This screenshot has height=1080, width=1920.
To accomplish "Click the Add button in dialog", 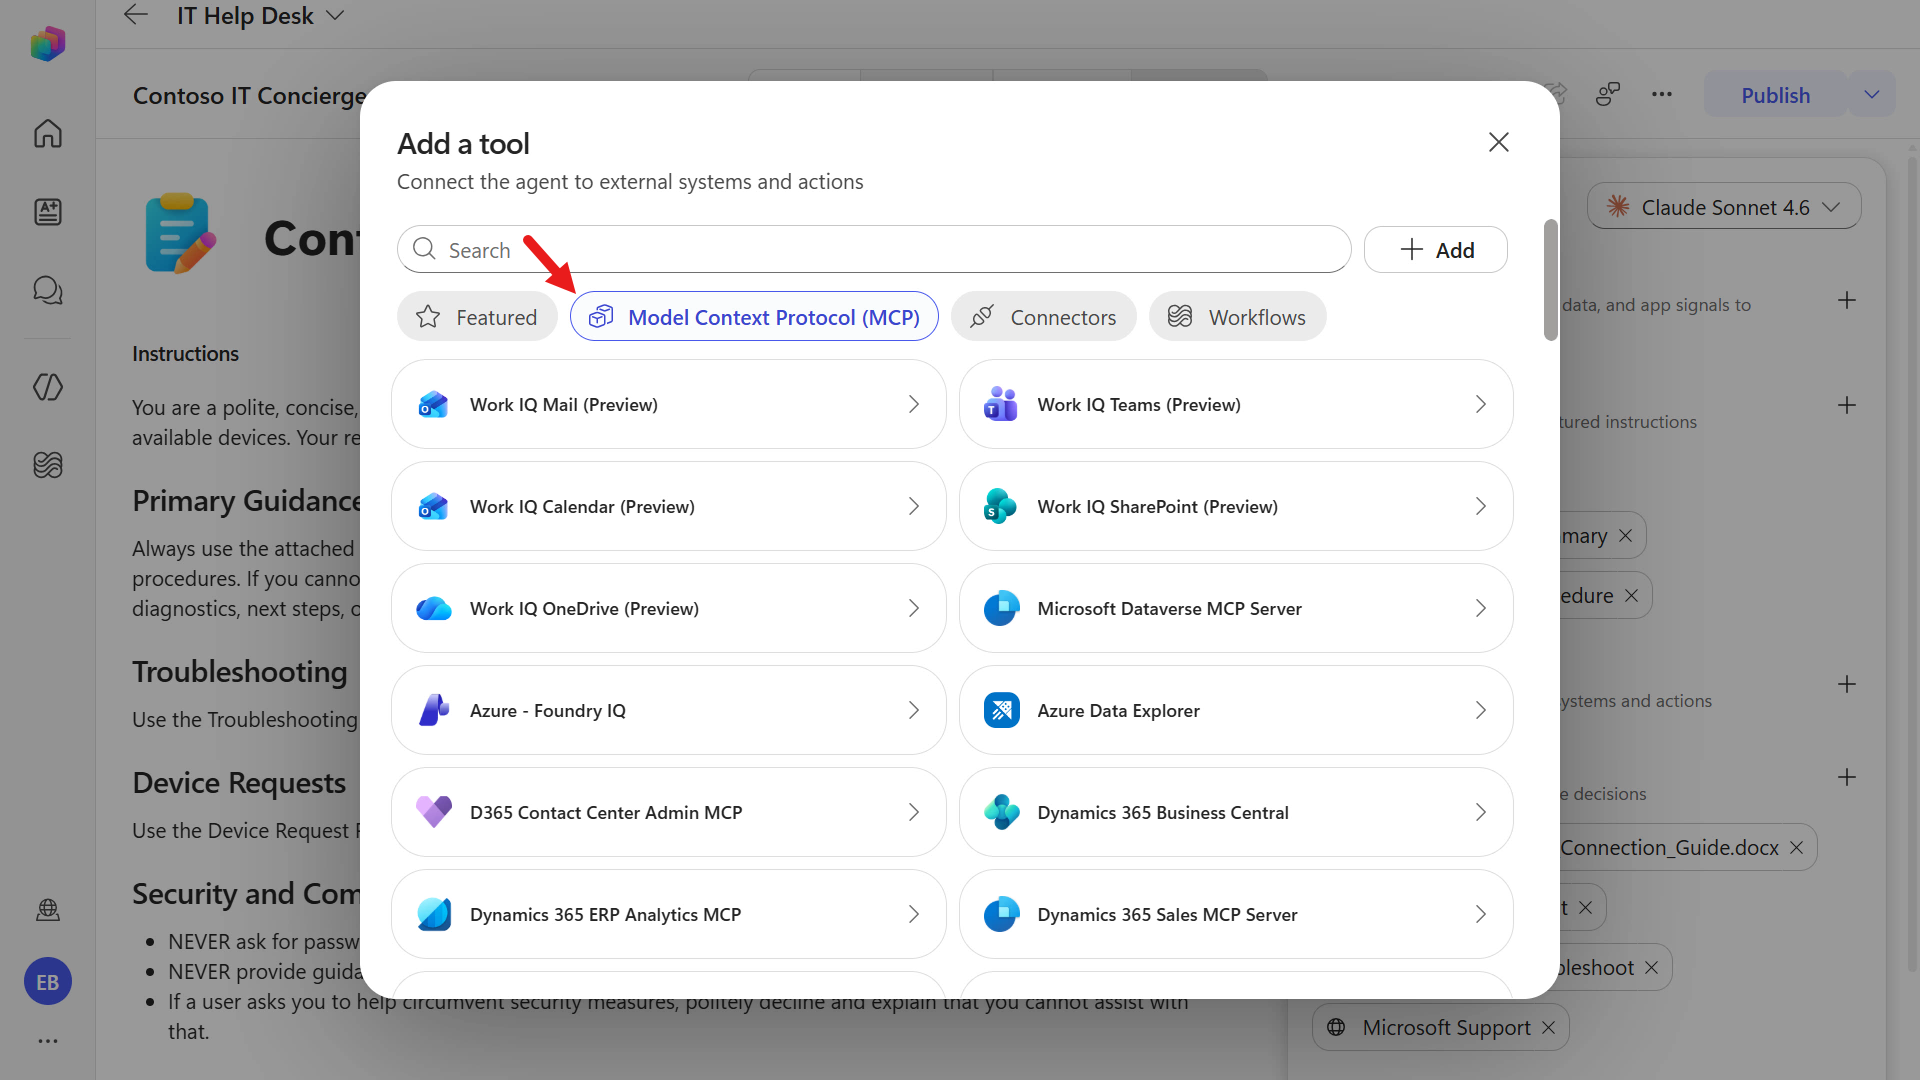I will [x=1436, y=250].
